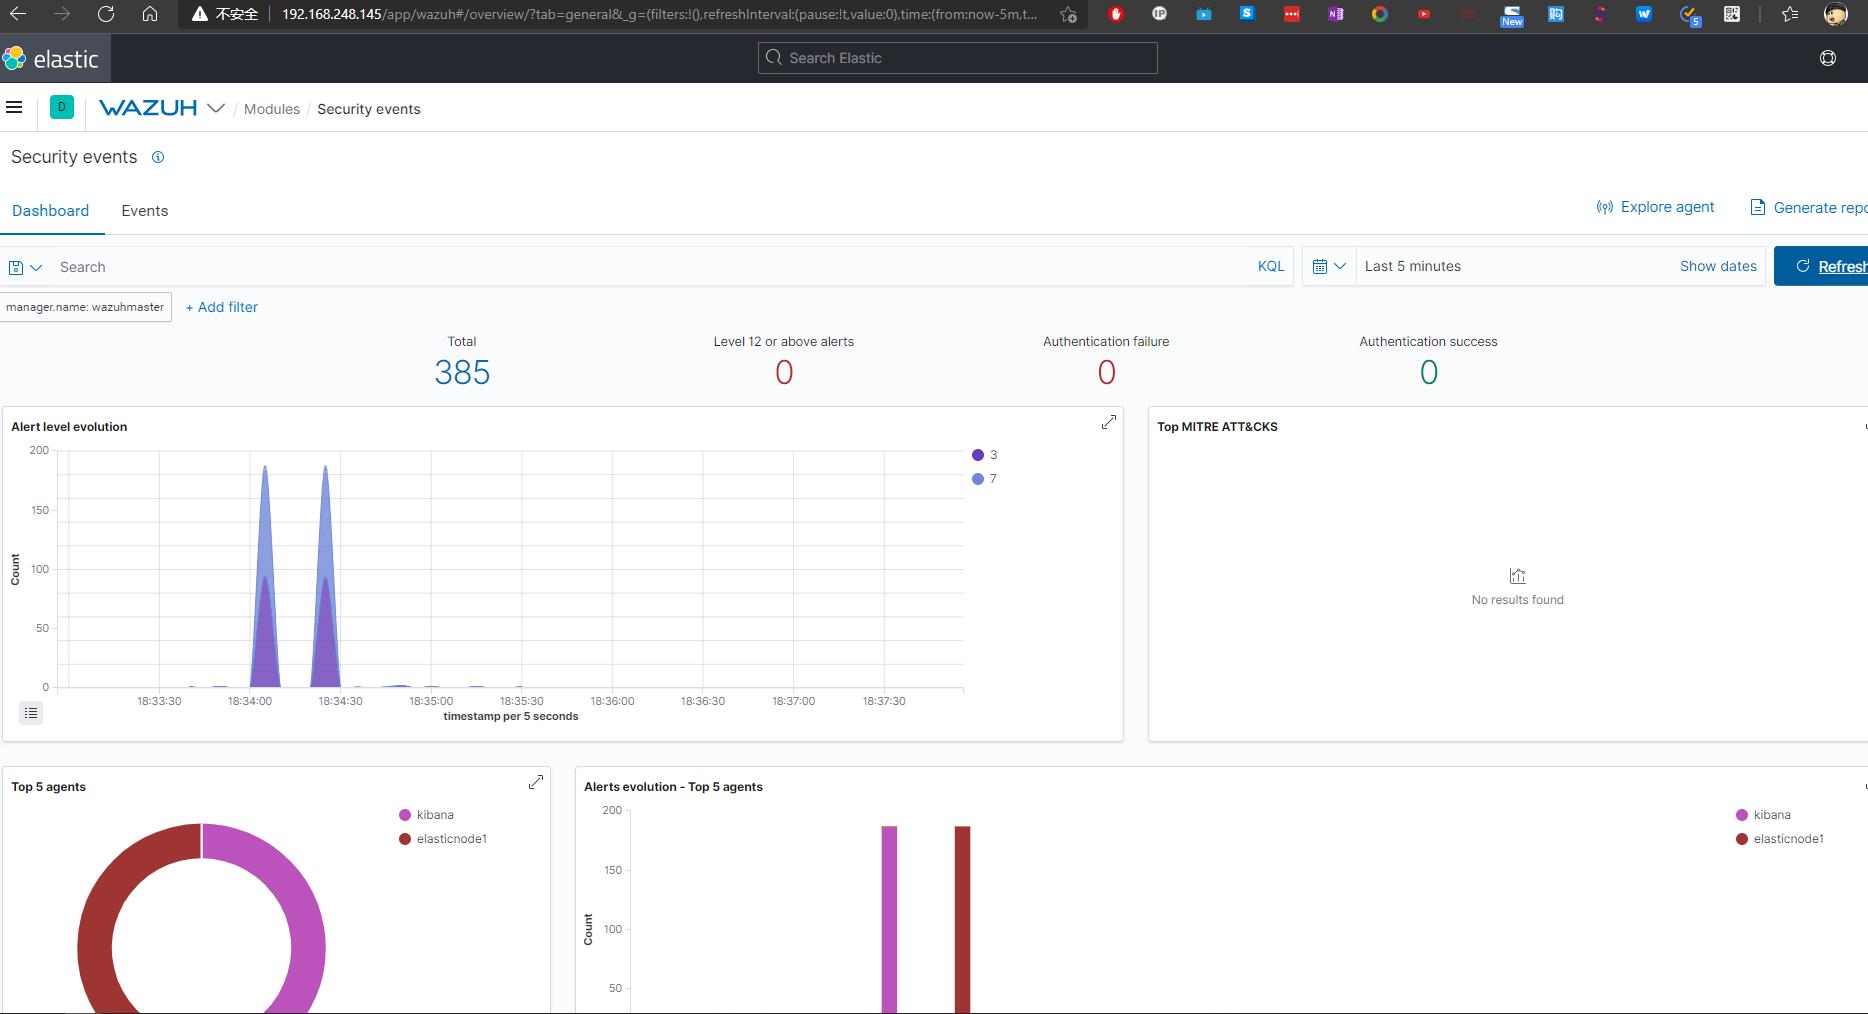Open browser home page
The width and height of the screenshot is (1868, 1014).
150,14
